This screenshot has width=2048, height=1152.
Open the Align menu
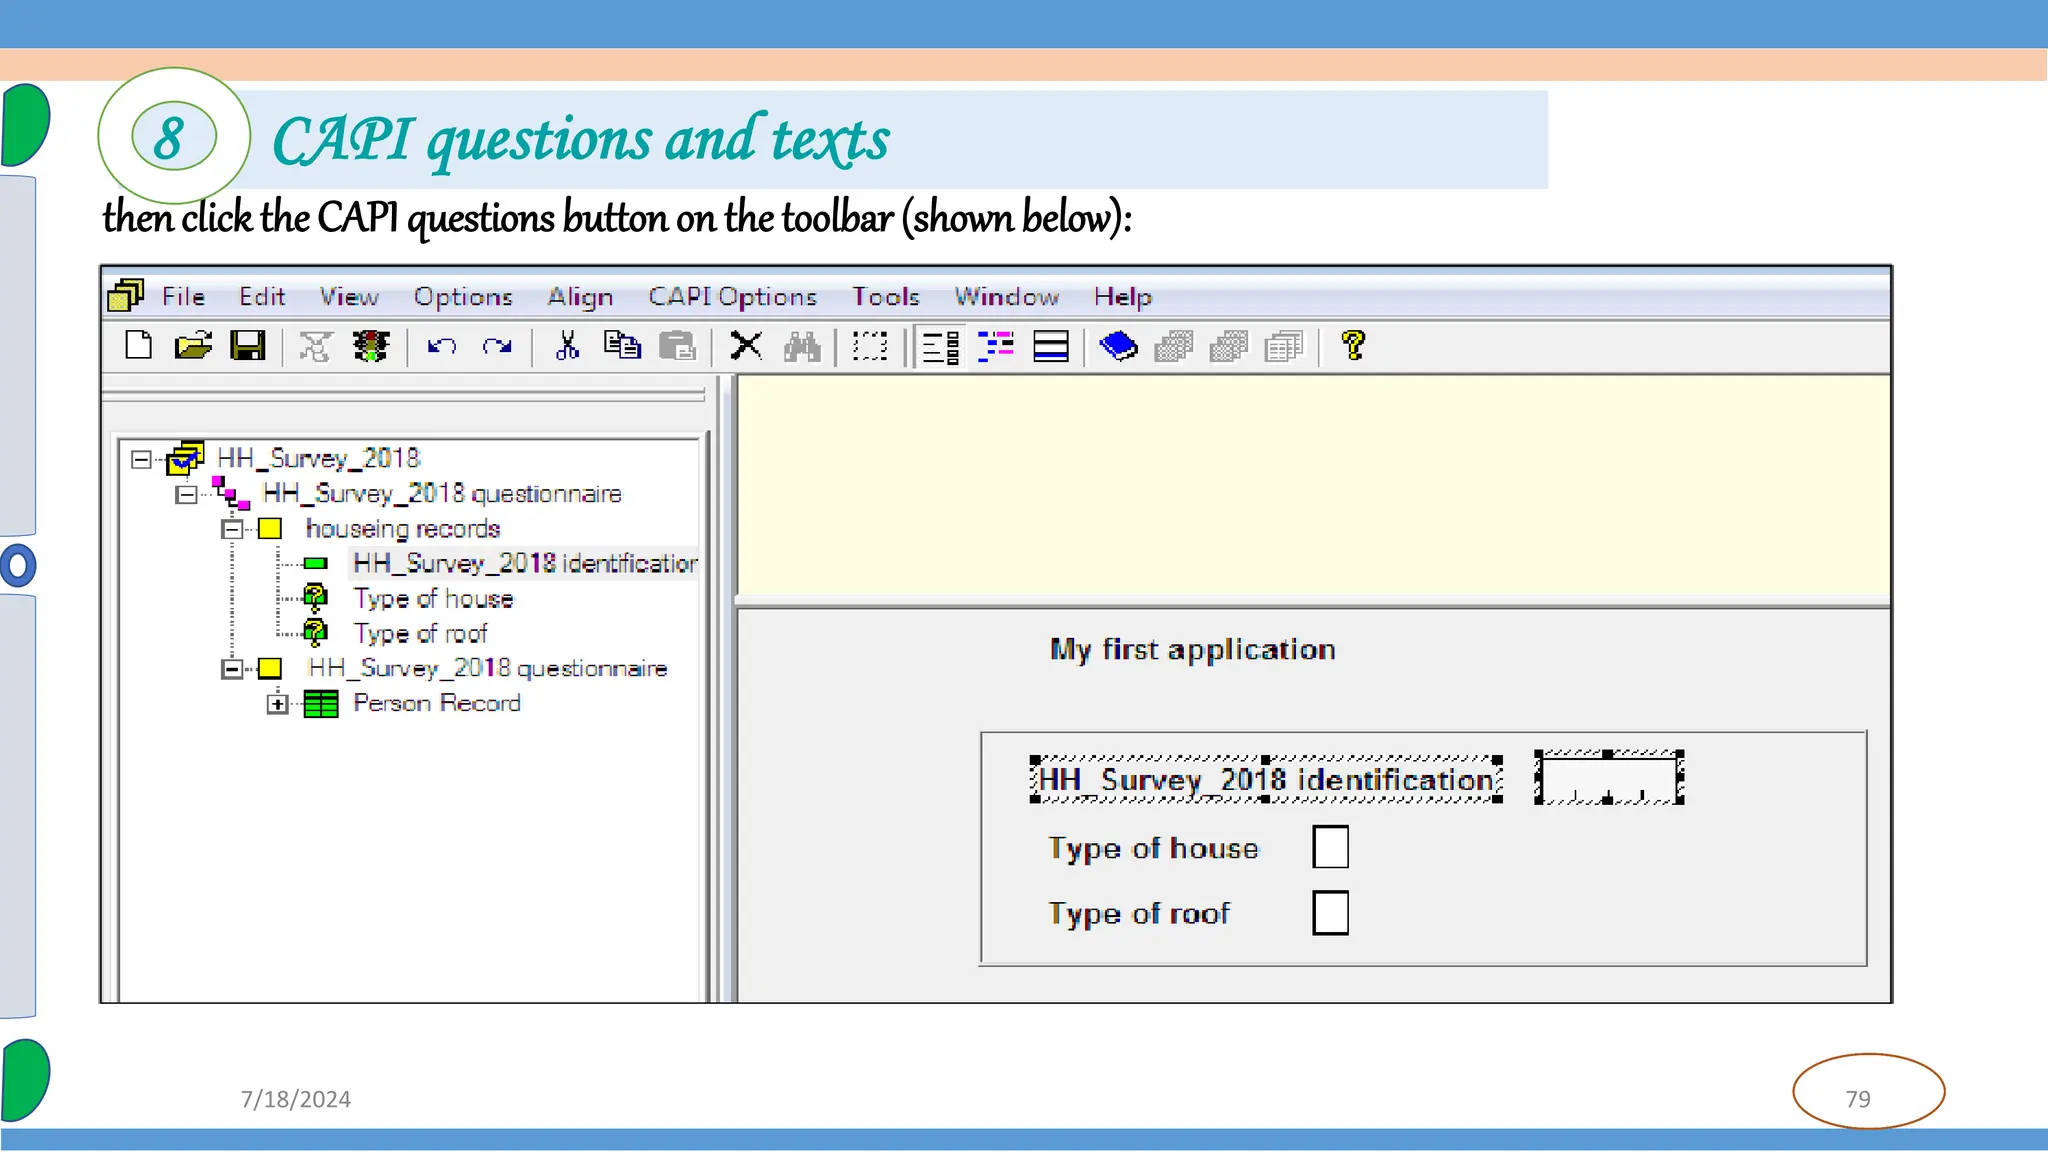pos(580,297)
